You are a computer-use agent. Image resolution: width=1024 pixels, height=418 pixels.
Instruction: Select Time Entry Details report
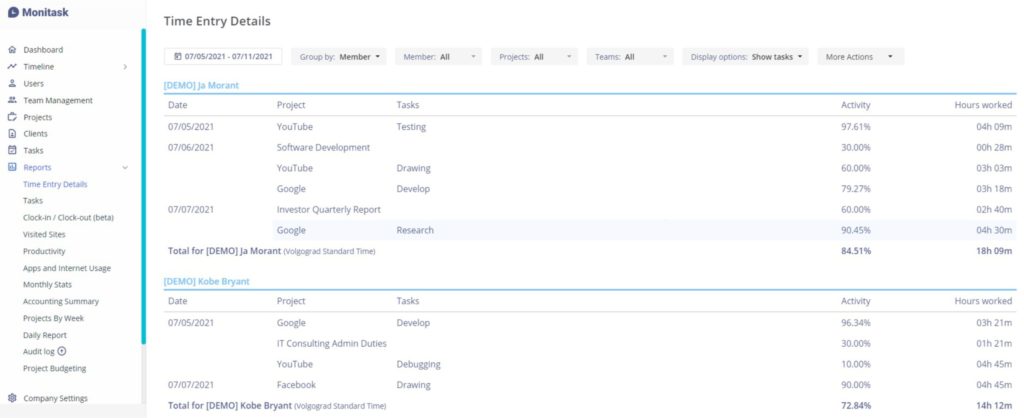pos(55,184)
